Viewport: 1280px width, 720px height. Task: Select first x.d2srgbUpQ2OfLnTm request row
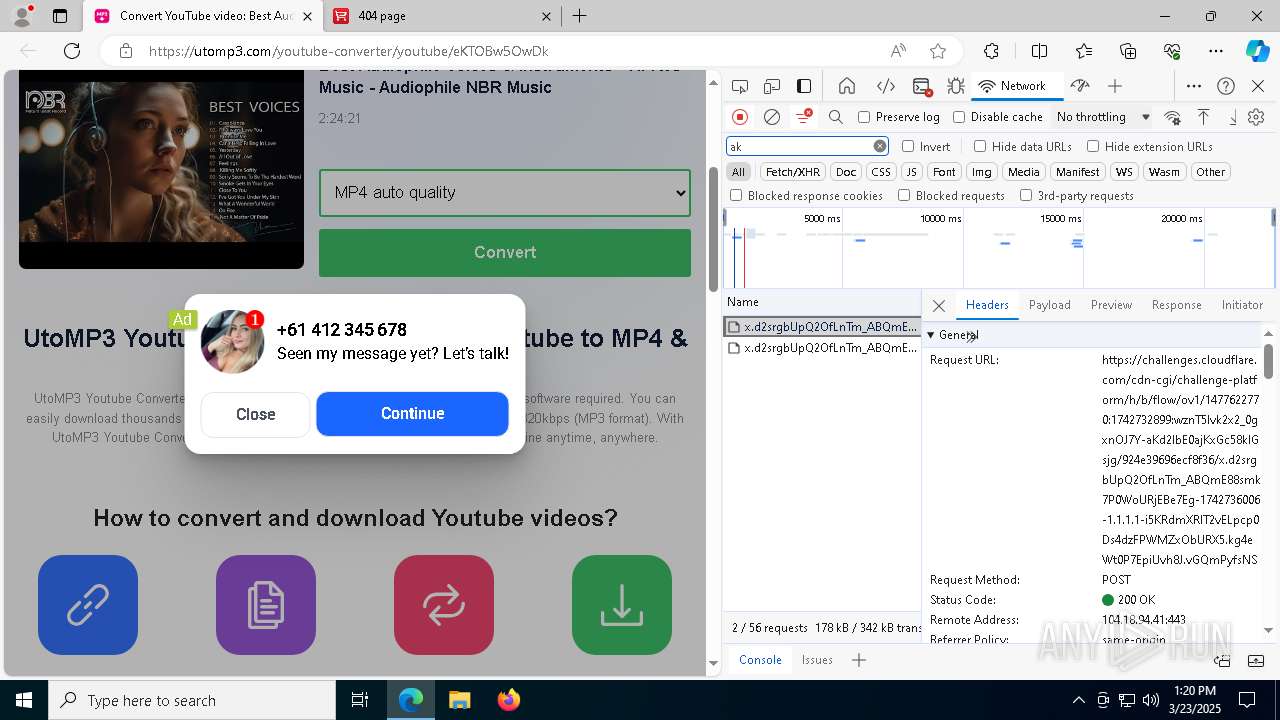tap(822, 327)
